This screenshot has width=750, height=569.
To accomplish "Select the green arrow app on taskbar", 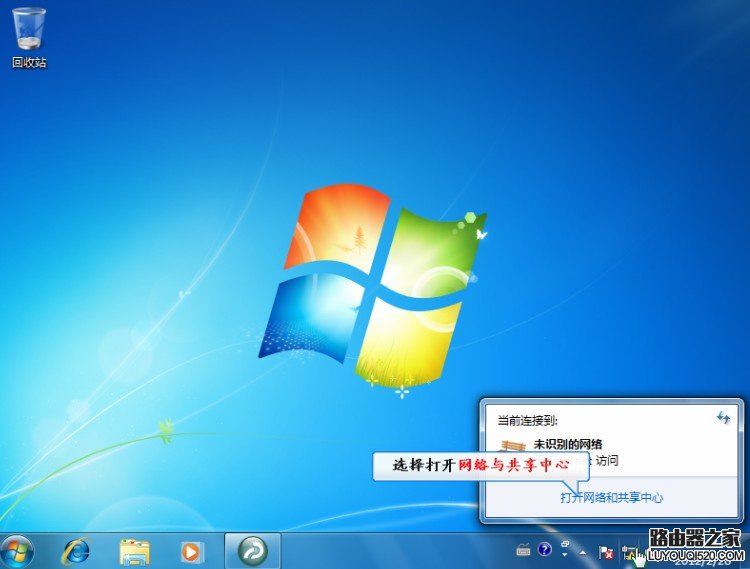I will tap(253, 552).
